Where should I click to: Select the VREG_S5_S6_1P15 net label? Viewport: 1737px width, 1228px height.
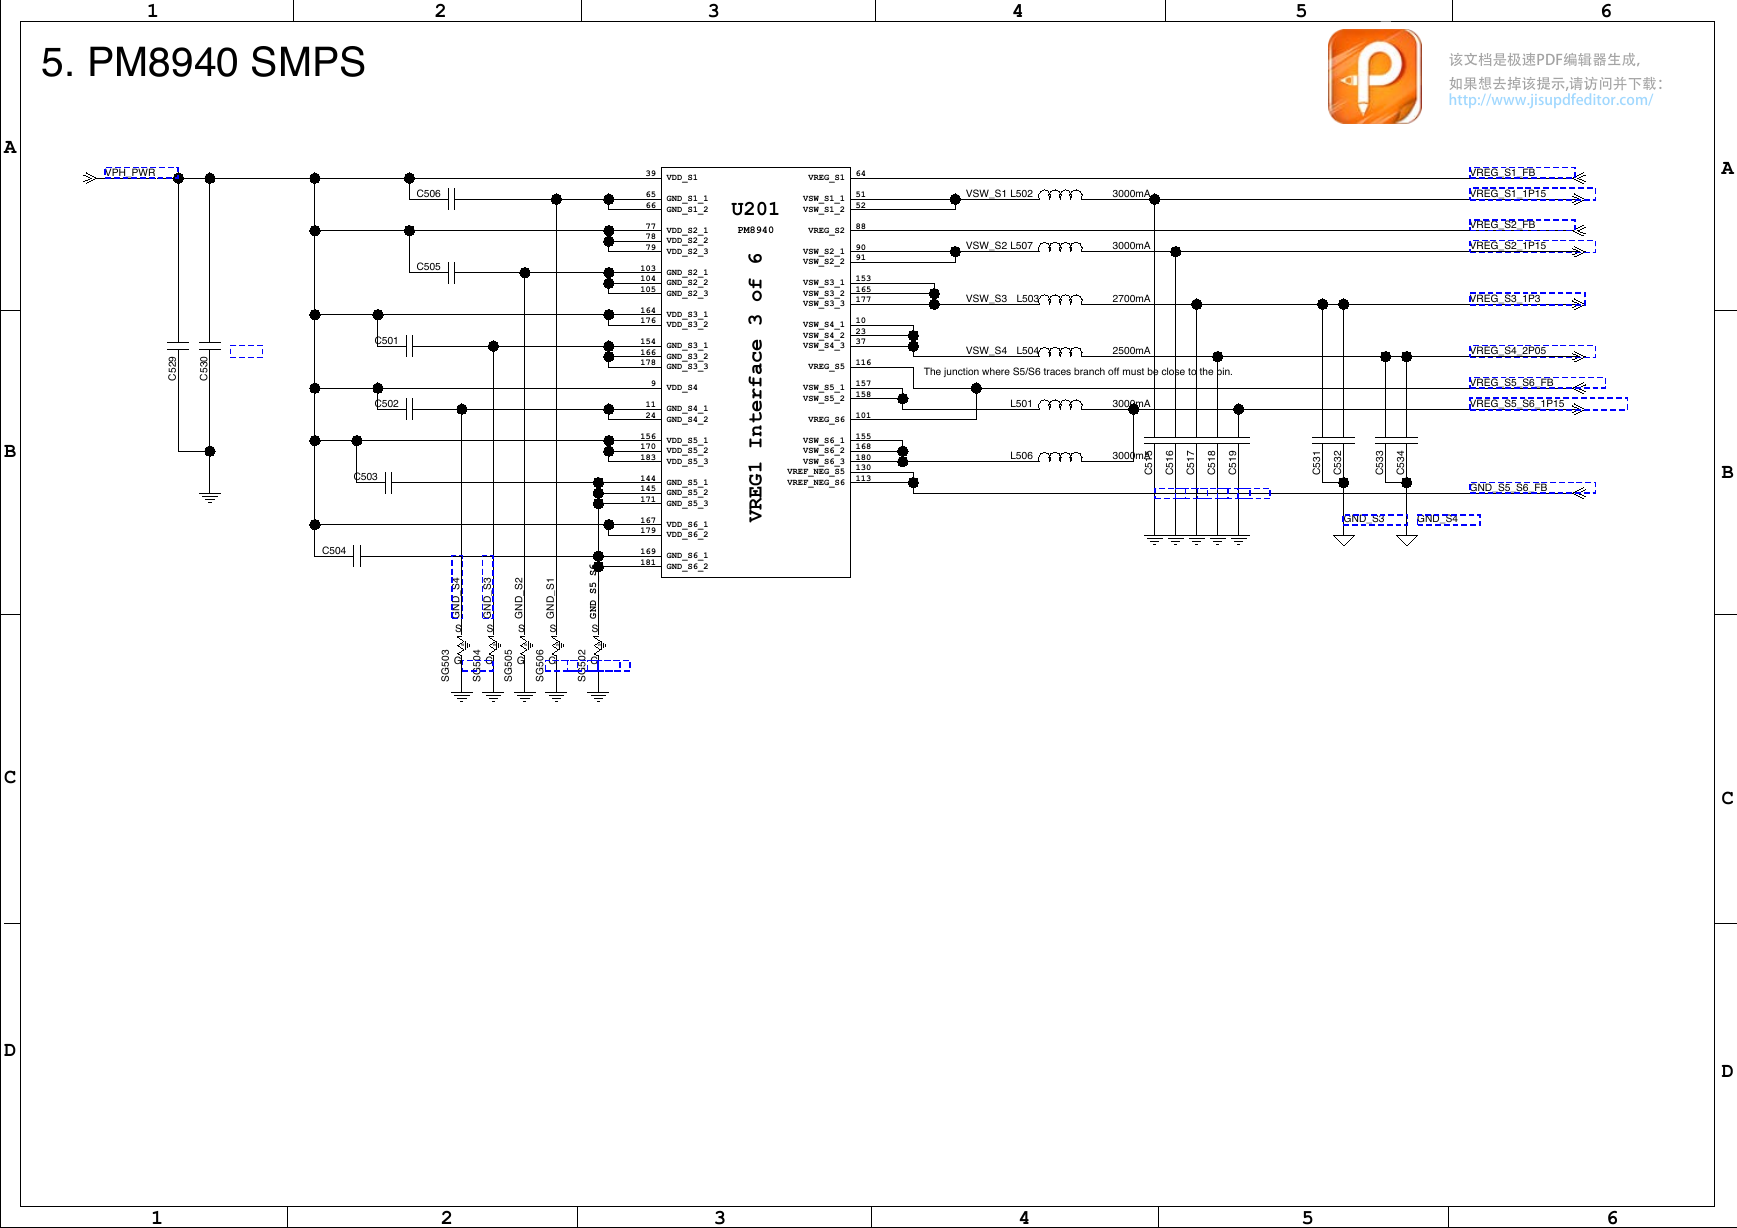point(1517,404)
